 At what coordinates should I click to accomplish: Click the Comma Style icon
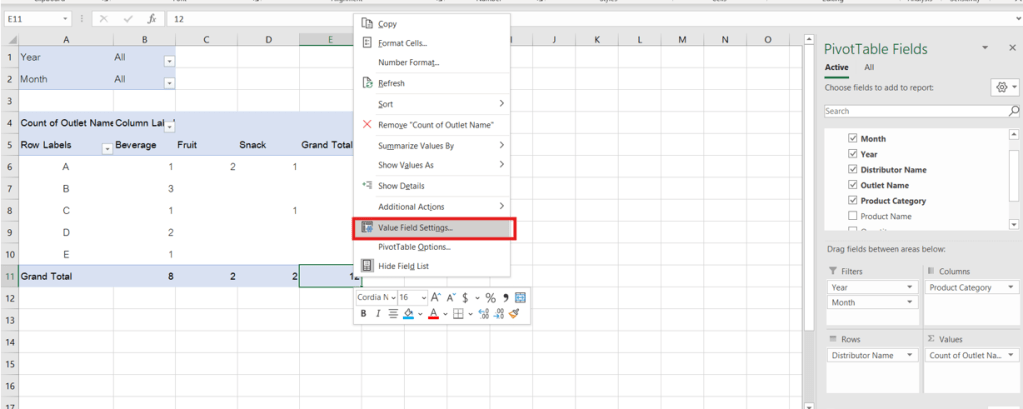(x=506, y=297)
